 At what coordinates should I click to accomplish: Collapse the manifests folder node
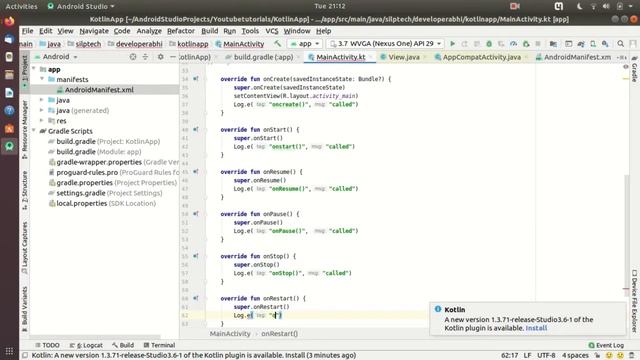tap(42, 79)
